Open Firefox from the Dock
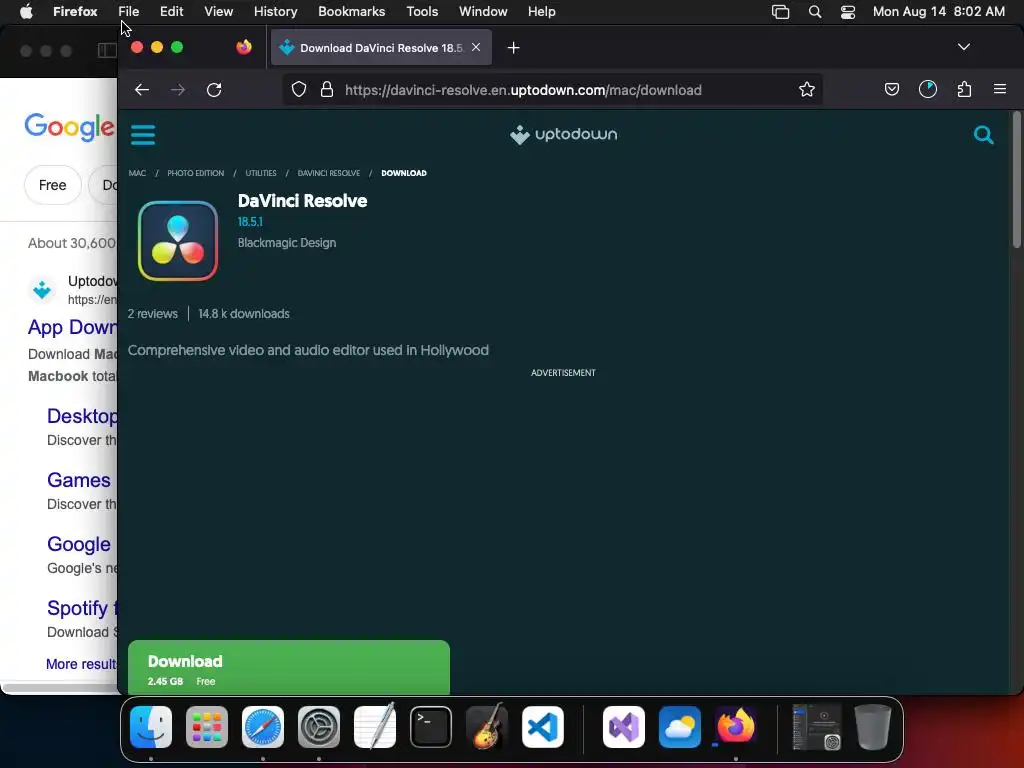The width and height of the screenshot is (1024, 768). point(735,727)
